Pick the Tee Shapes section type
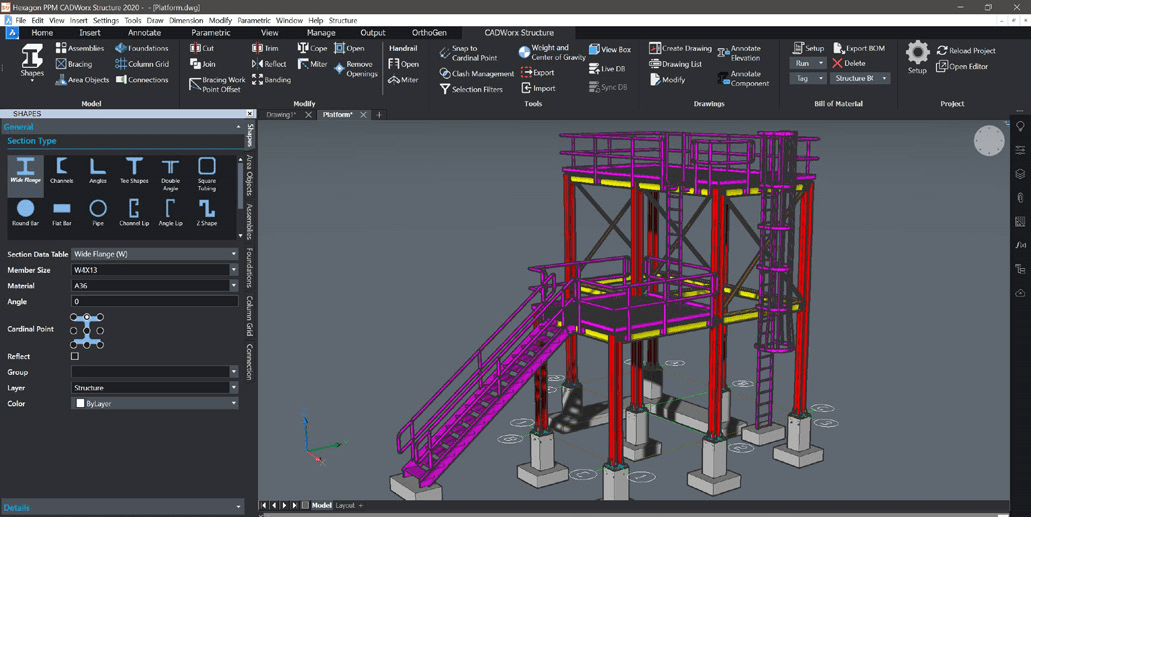1152x648 pixels. tap(134, 170)
